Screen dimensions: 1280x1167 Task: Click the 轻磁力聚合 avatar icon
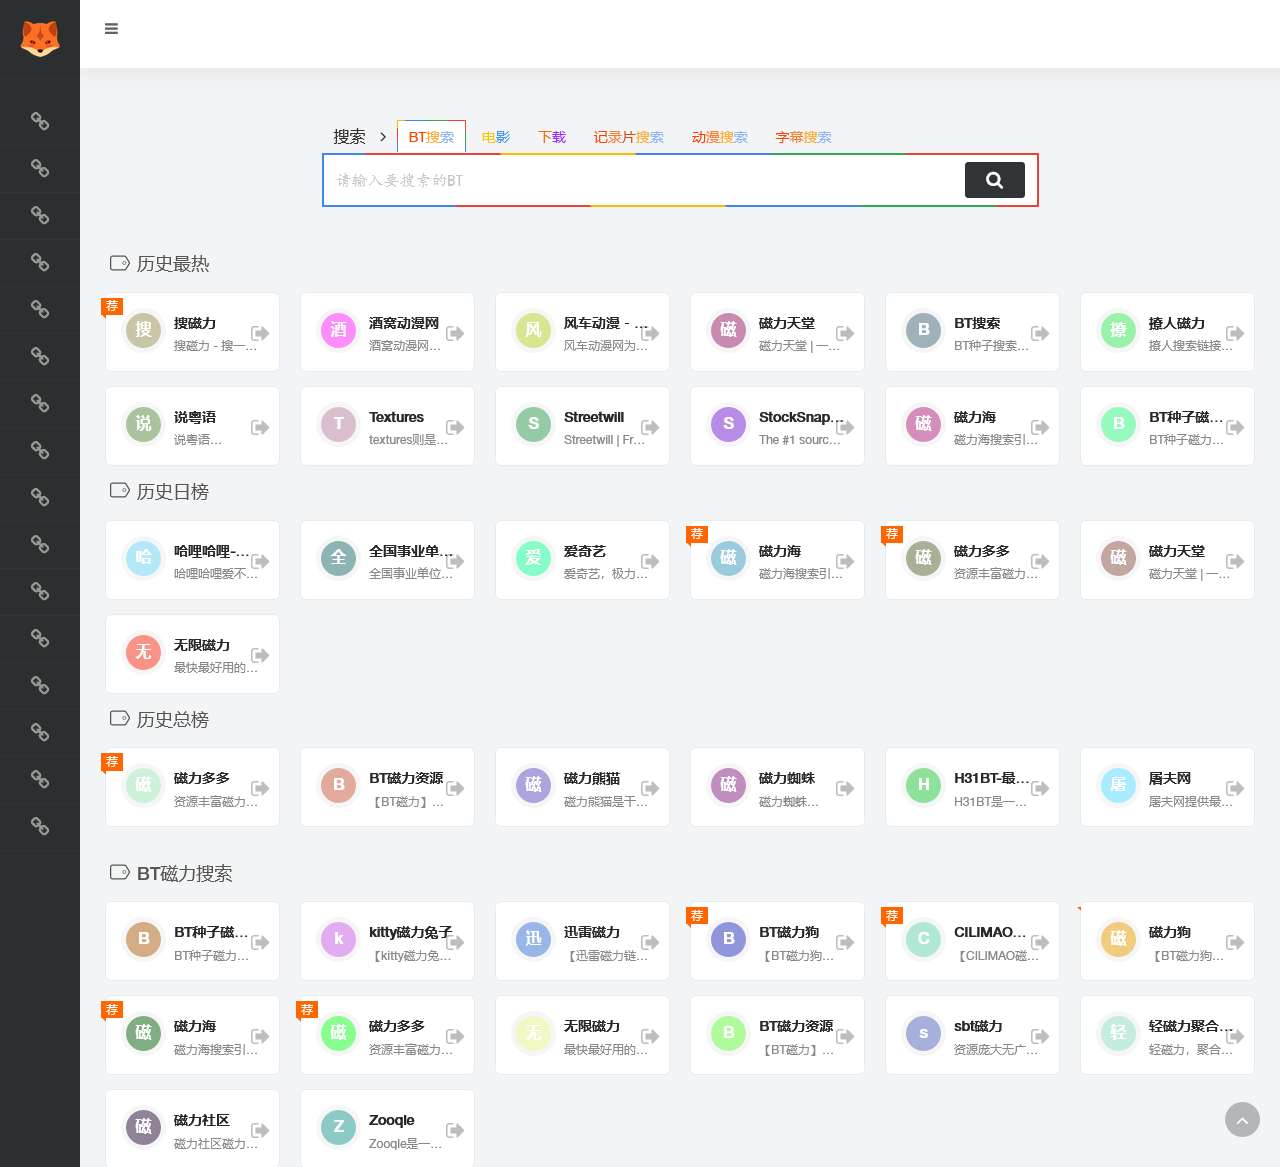pyautogui.click(x=1118, y=1033)
